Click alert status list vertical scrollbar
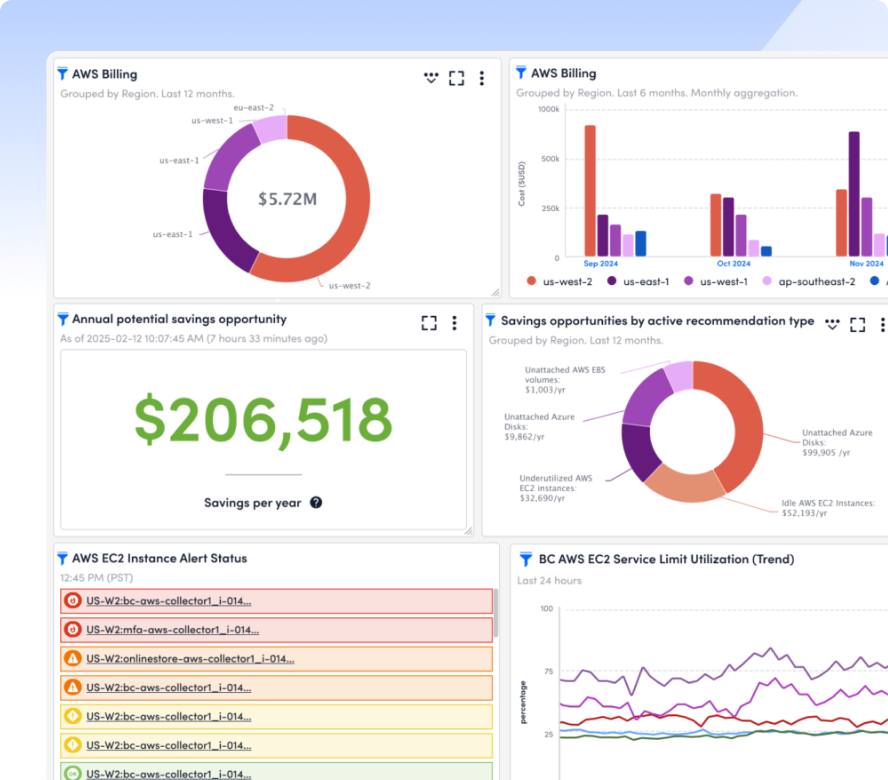The width and height of the screenshot is (888, 780). 496,613
